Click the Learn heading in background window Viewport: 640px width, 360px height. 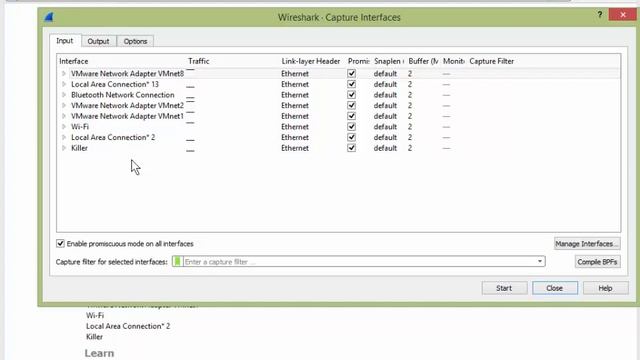99,353
